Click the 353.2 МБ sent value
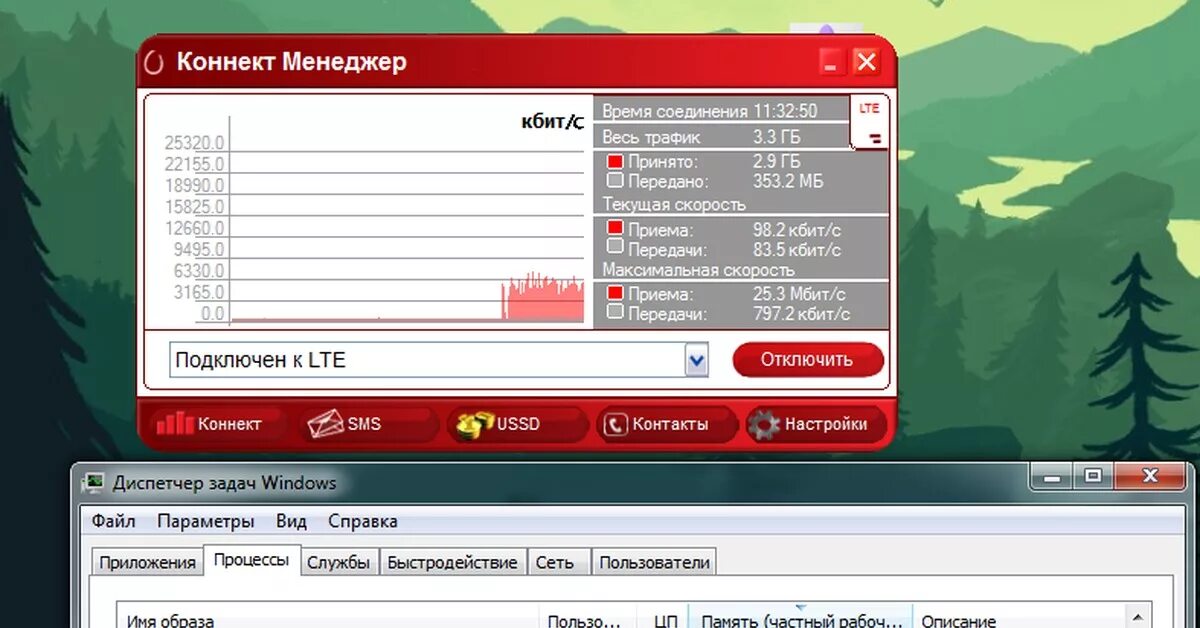 coord(788,181)
